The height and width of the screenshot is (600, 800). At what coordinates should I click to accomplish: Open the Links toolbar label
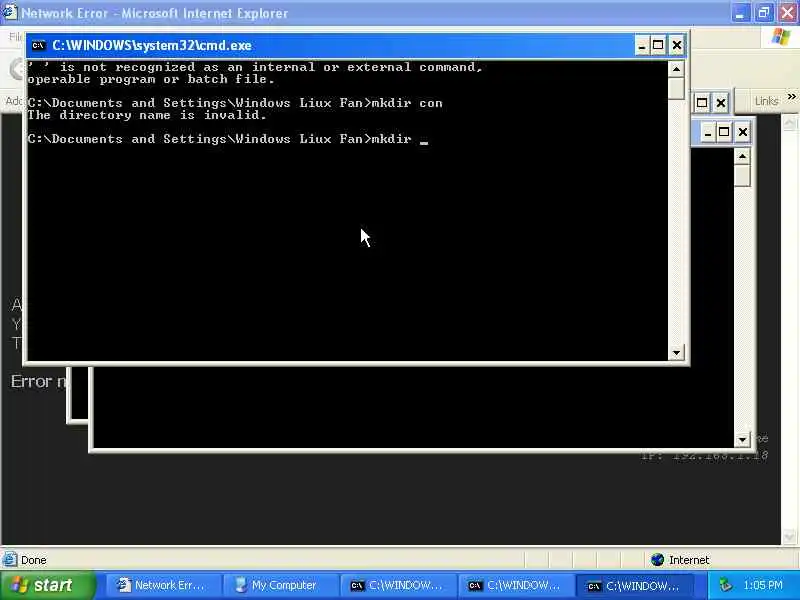(766, 101)
